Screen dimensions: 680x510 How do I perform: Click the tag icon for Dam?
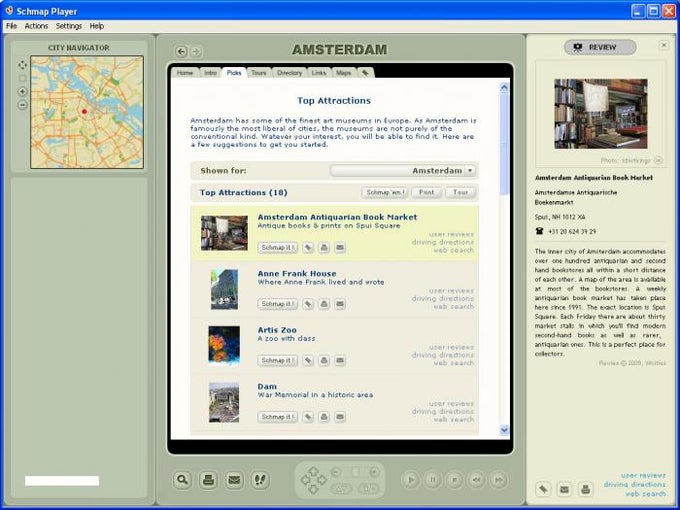(308, 417)
